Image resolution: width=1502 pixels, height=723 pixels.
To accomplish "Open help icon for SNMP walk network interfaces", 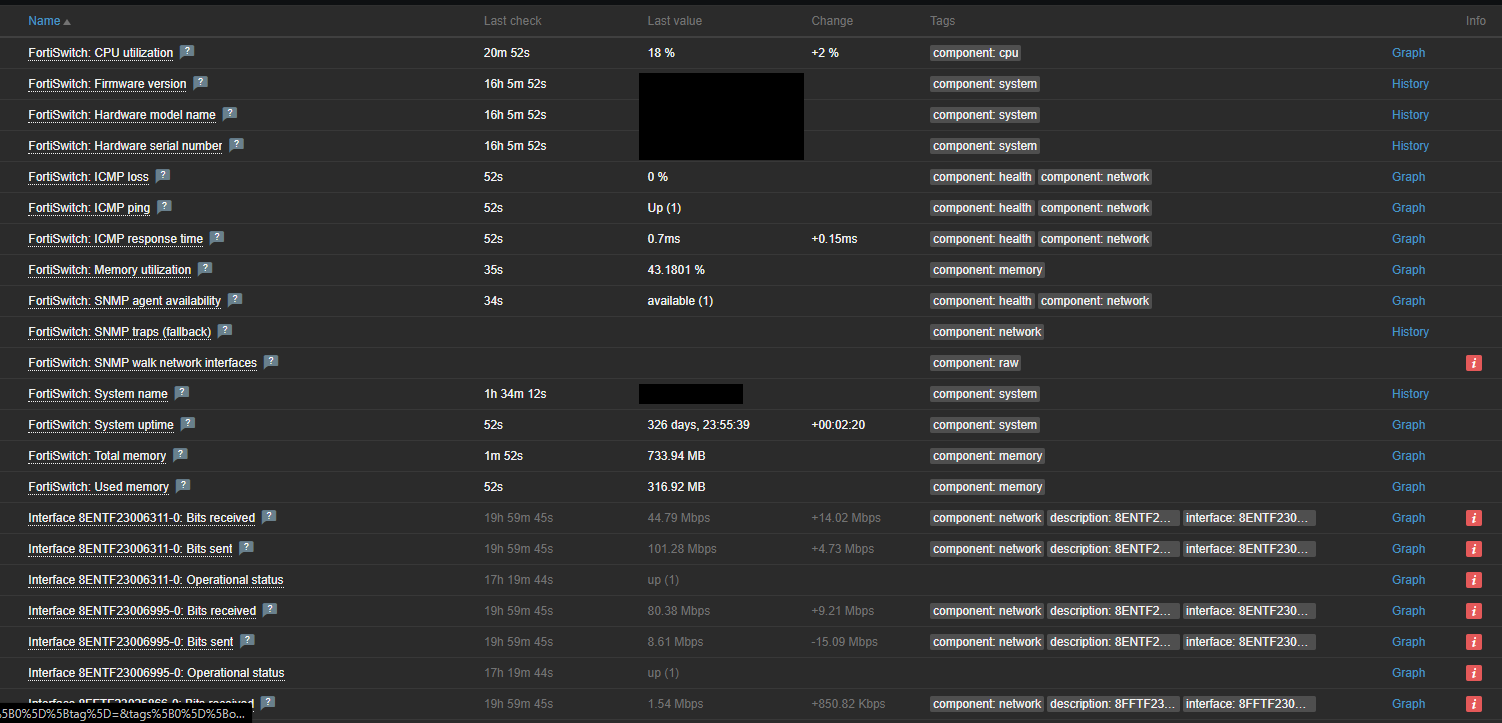I will point(270,362).
